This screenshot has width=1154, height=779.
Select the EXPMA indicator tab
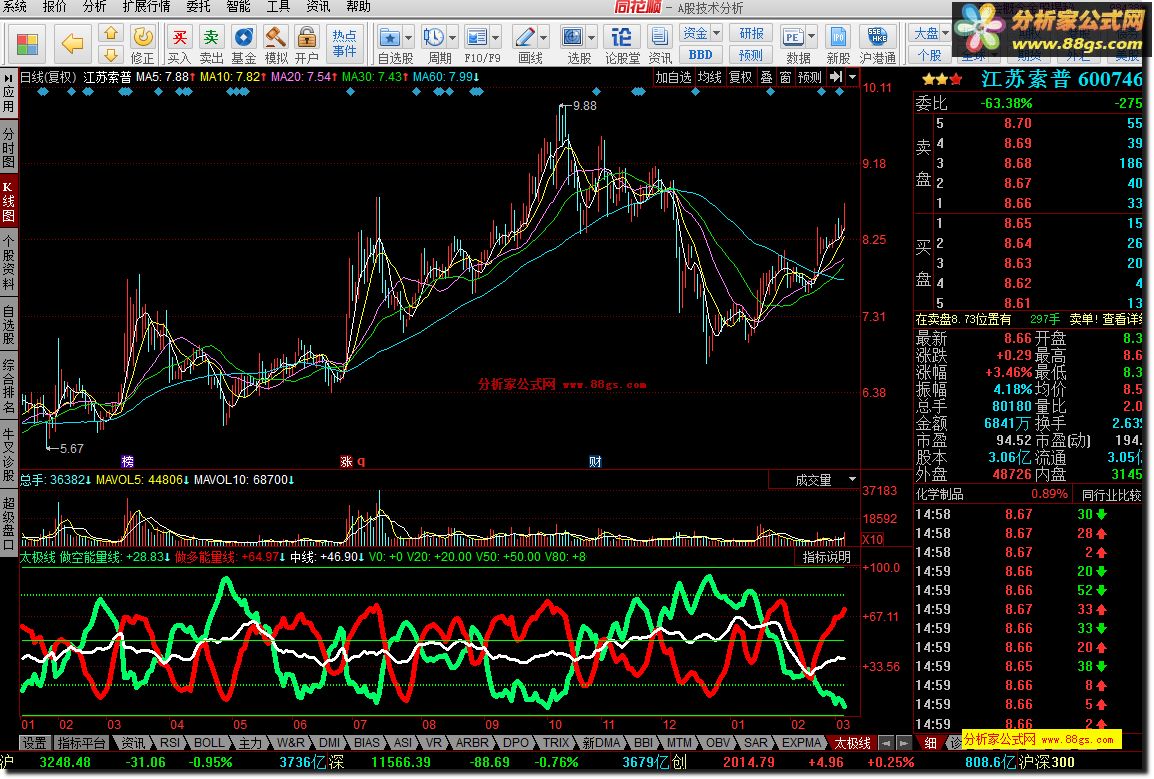tap(801, 743)
